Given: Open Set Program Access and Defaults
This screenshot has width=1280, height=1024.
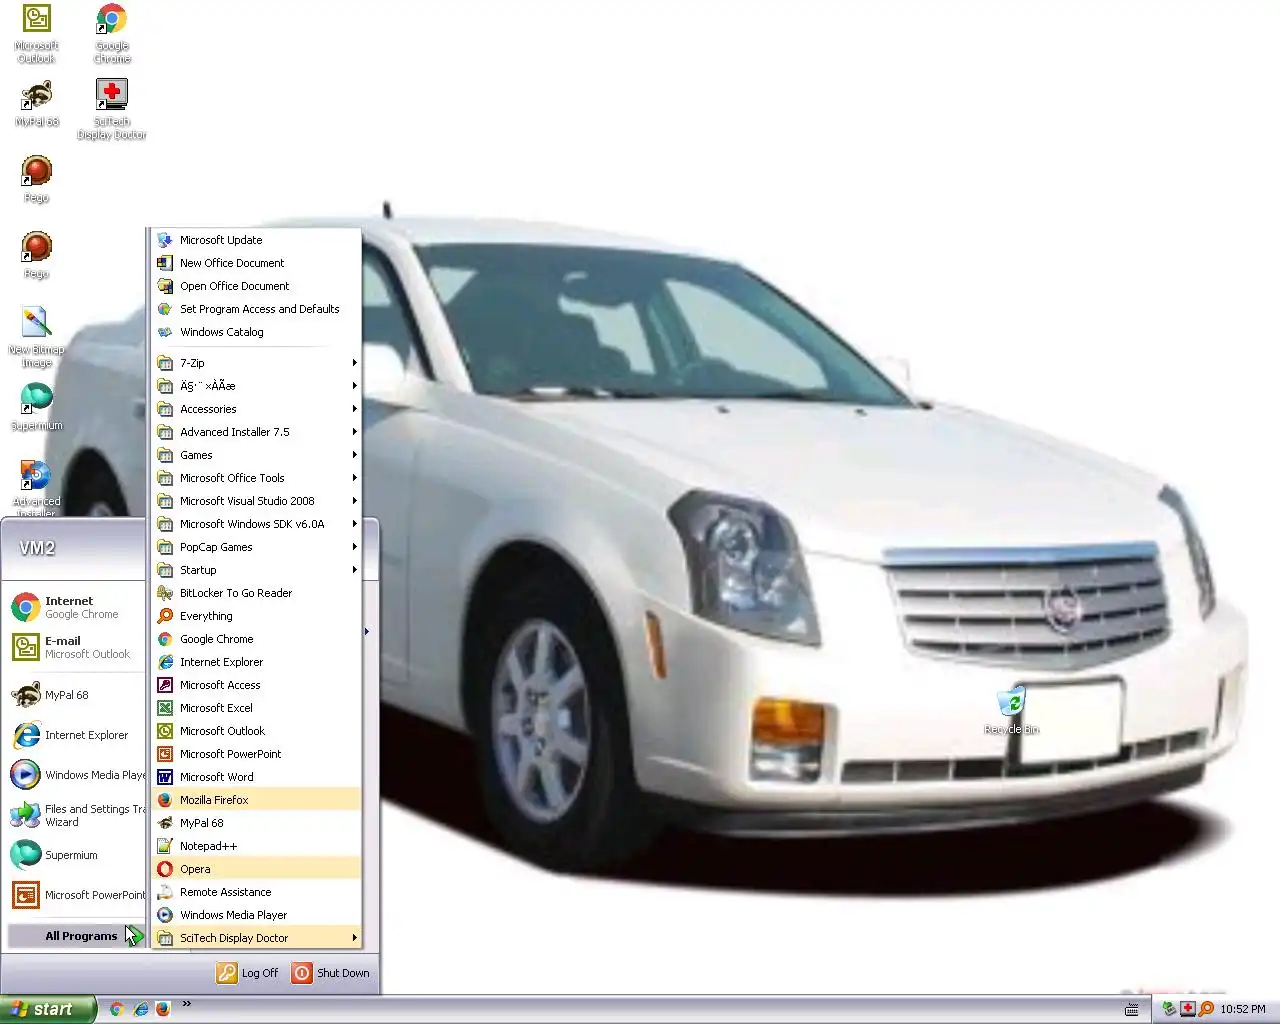Looking at the screenshot, I should [256, 309].
